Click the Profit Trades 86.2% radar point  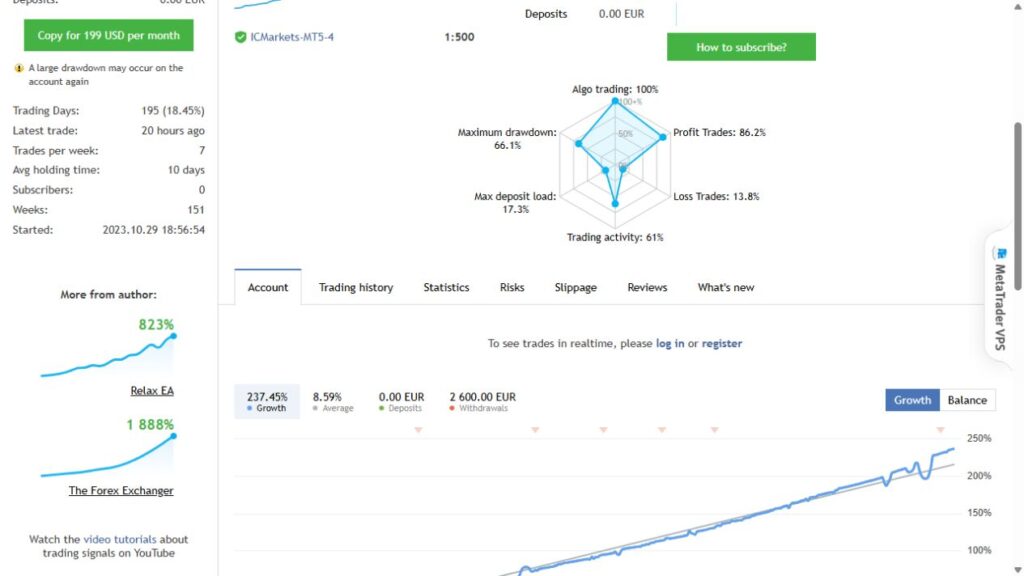(x=663, y=137)
